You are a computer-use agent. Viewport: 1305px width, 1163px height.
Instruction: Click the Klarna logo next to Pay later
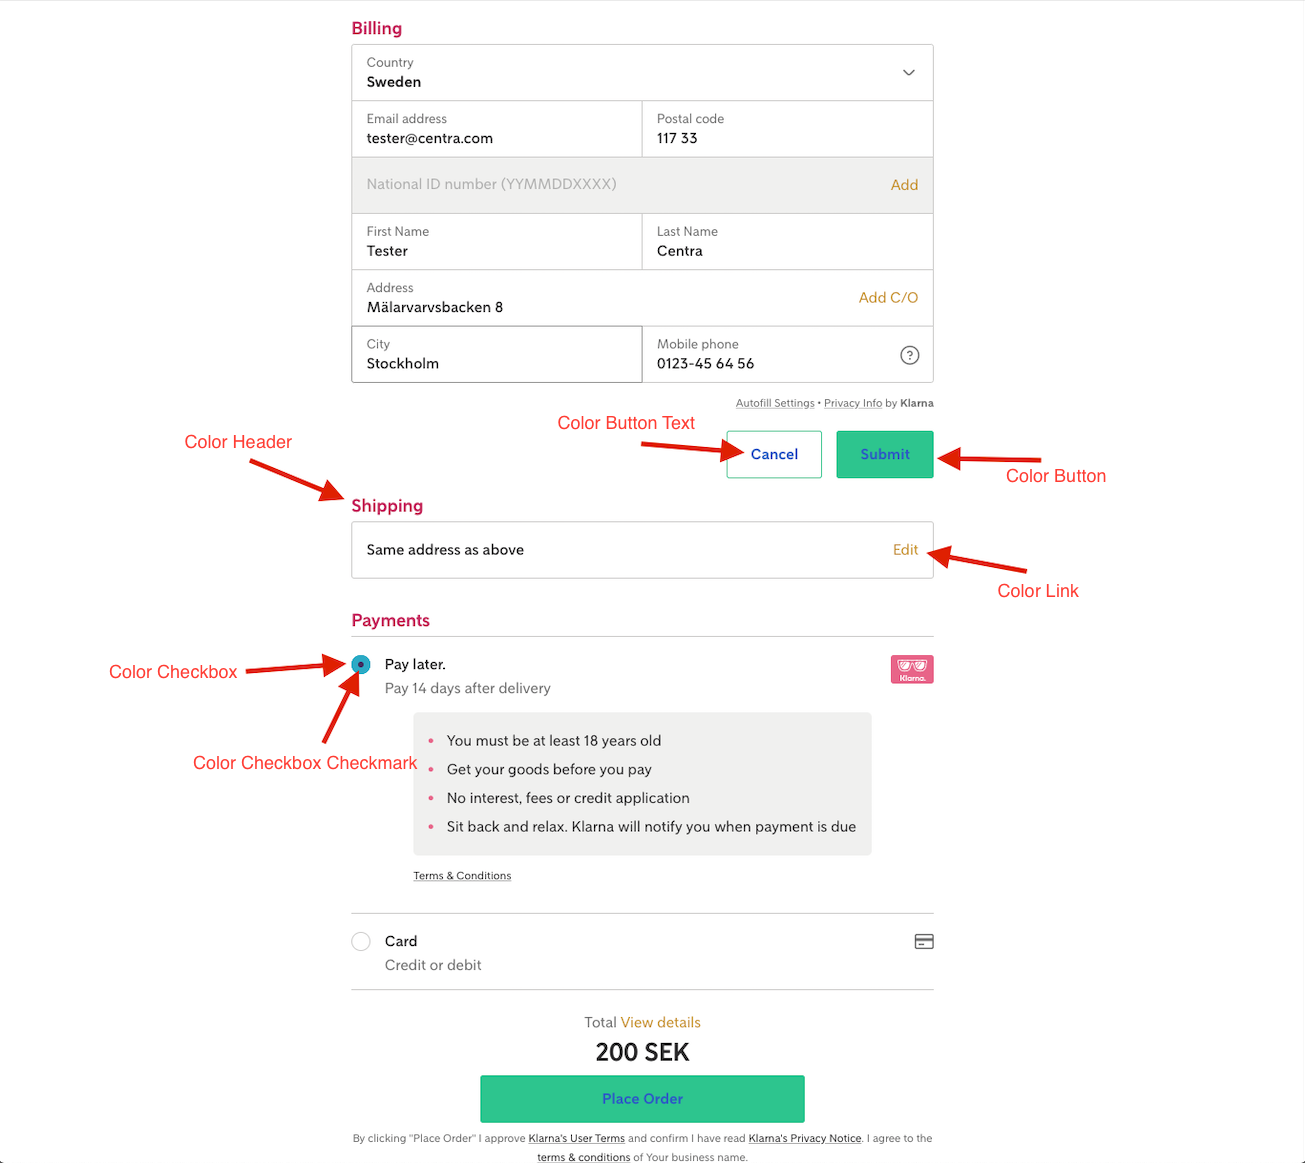(911, 669)
